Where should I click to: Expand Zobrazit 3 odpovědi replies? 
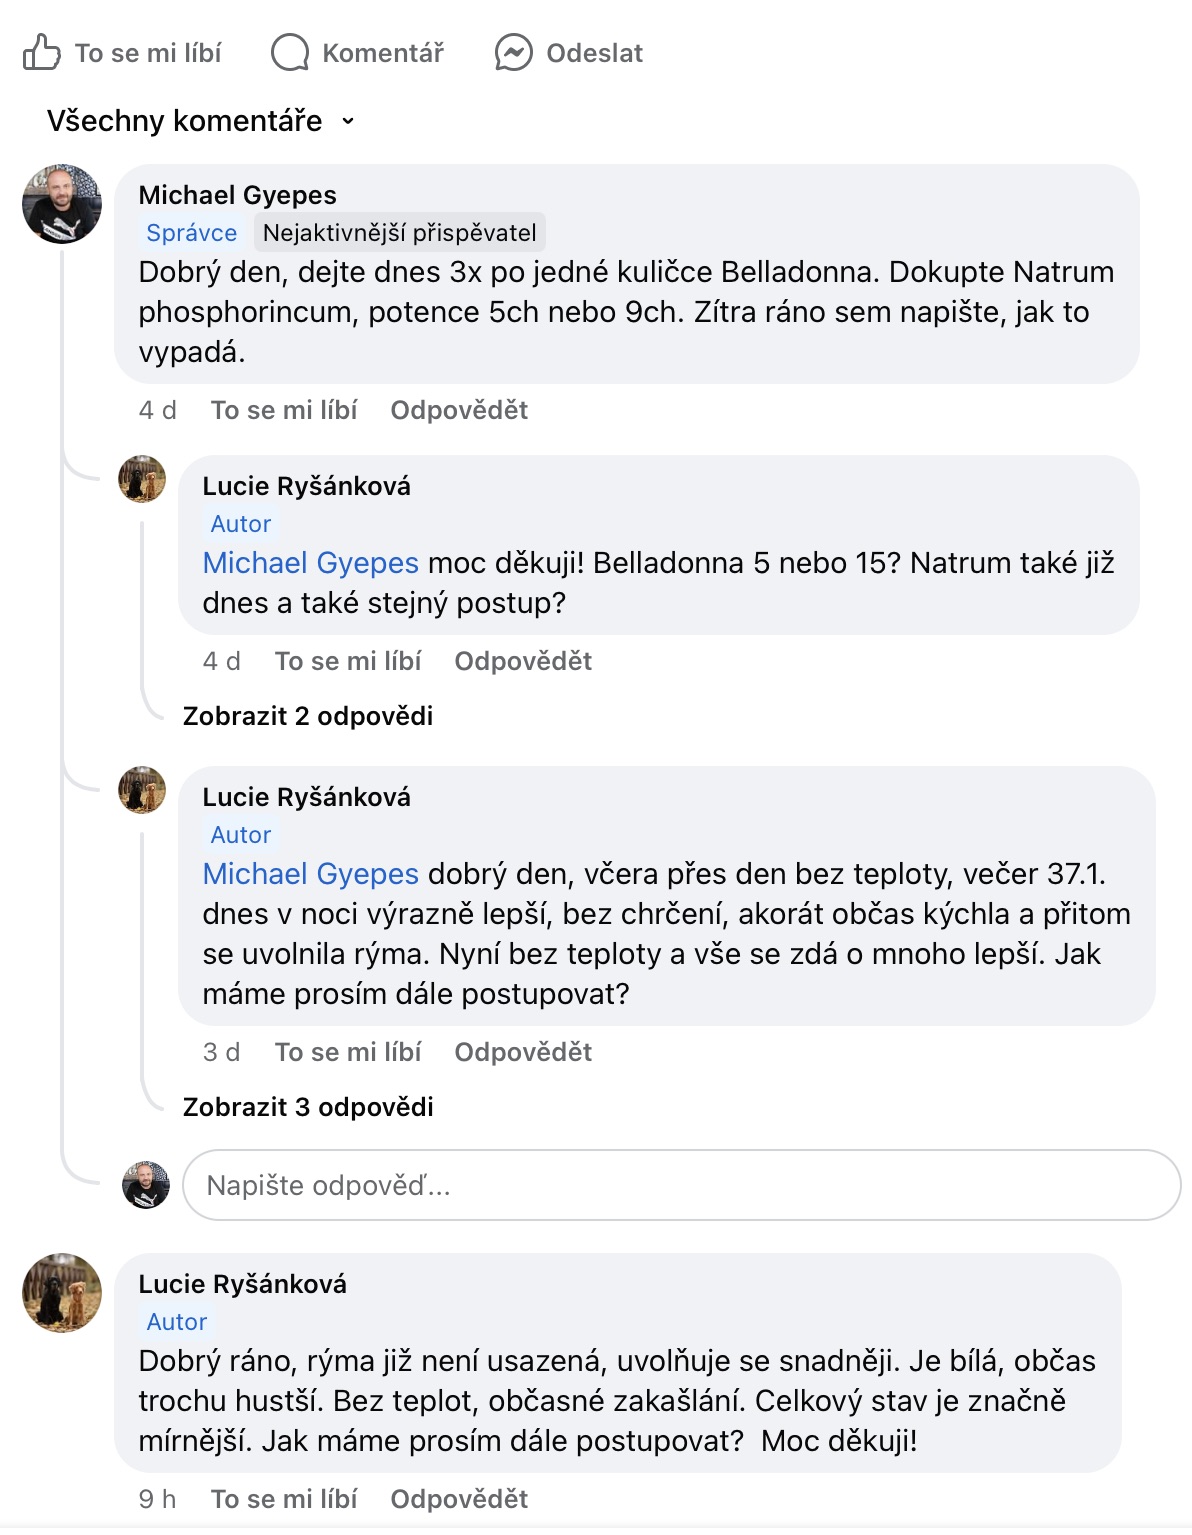click(x=307, y=1107)
